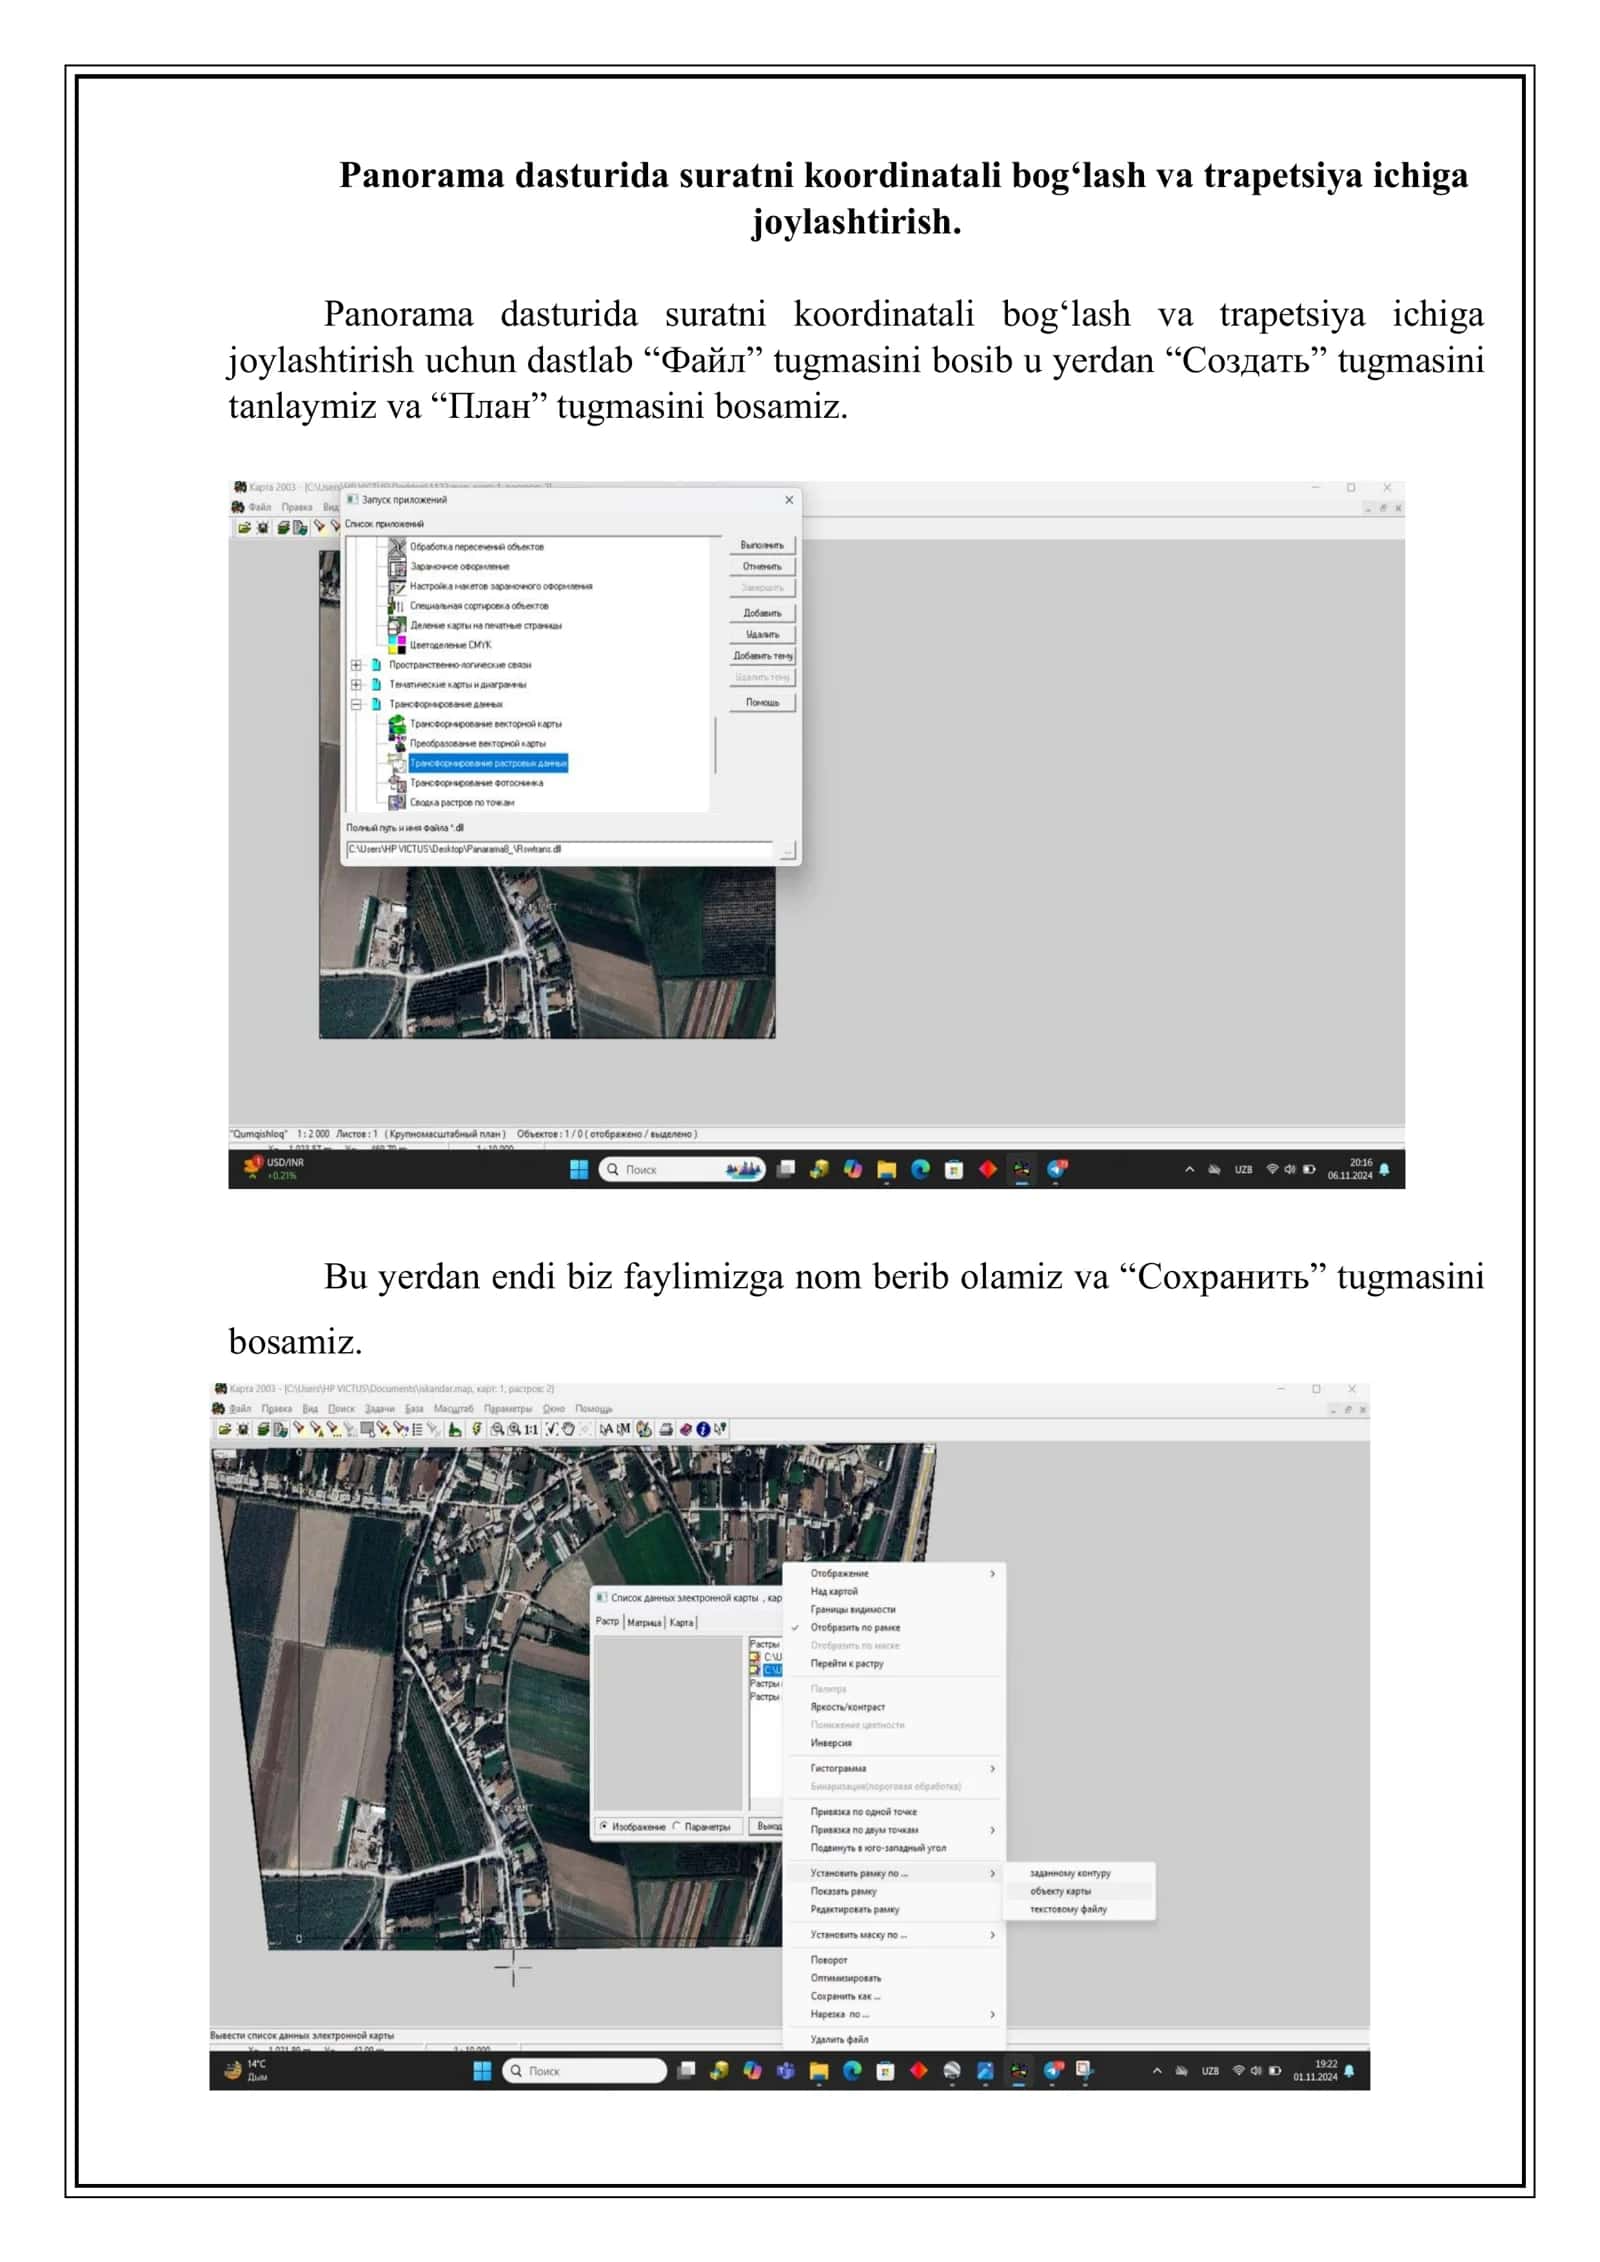
Task: Select the Параметры radio button
Action: pos(676,1826)
